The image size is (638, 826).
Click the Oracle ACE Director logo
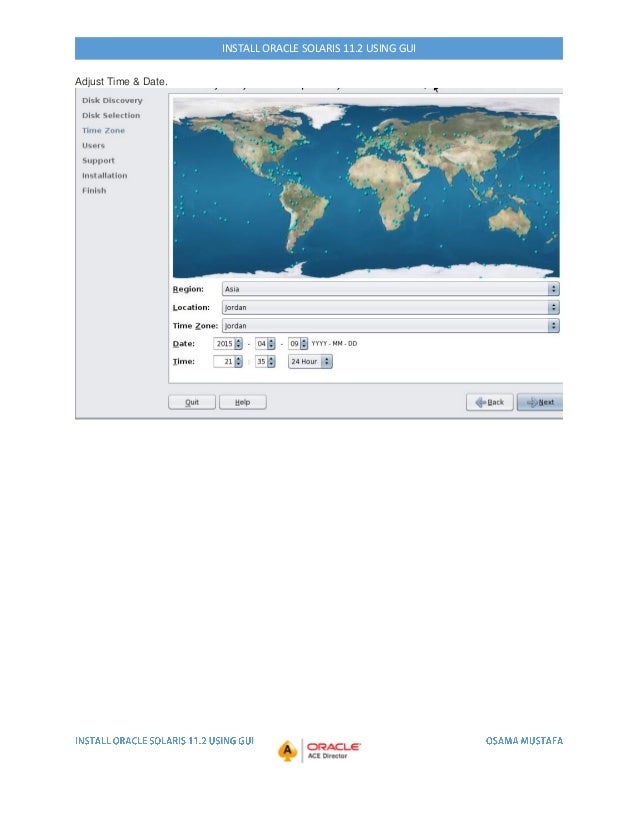click(x=319, y=750)
